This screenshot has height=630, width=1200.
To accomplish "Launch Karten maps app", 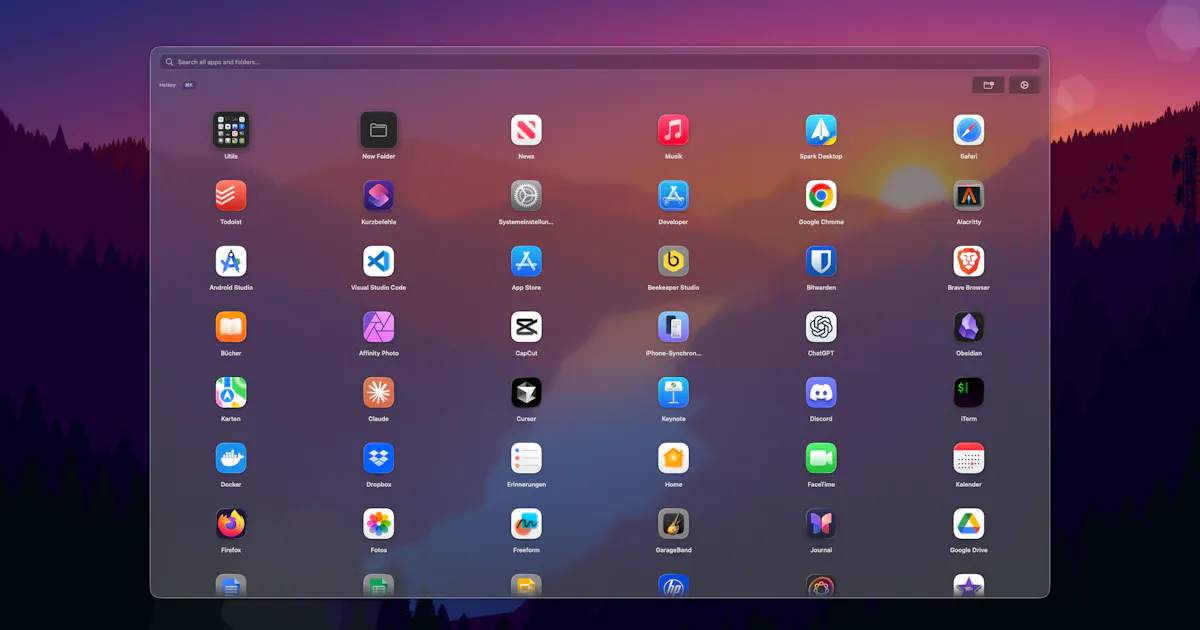I will (231, 392).
